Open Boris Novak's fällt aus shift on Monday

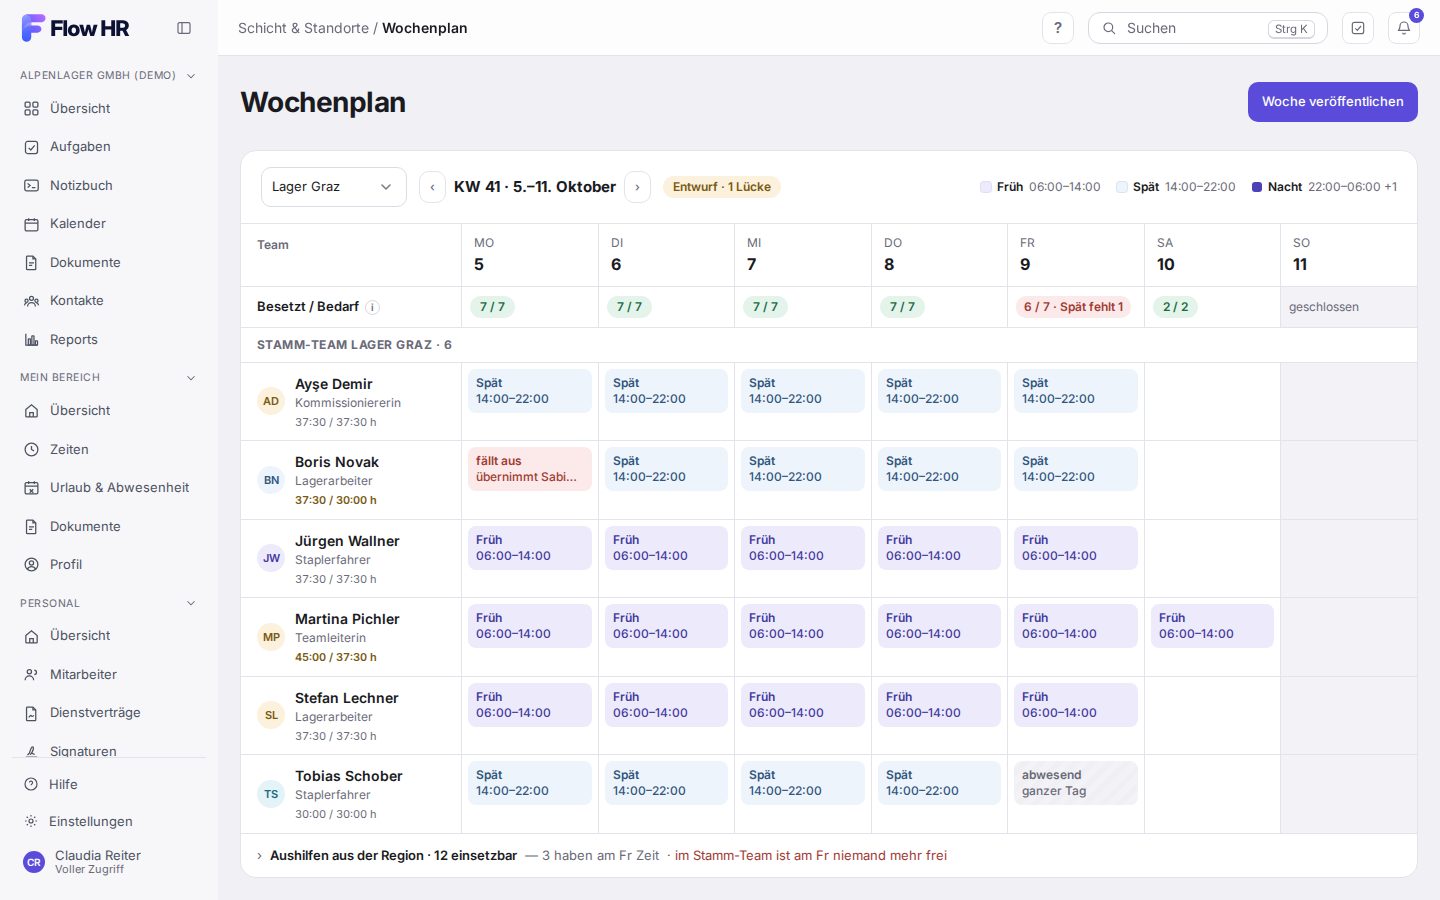coord(530,469)
